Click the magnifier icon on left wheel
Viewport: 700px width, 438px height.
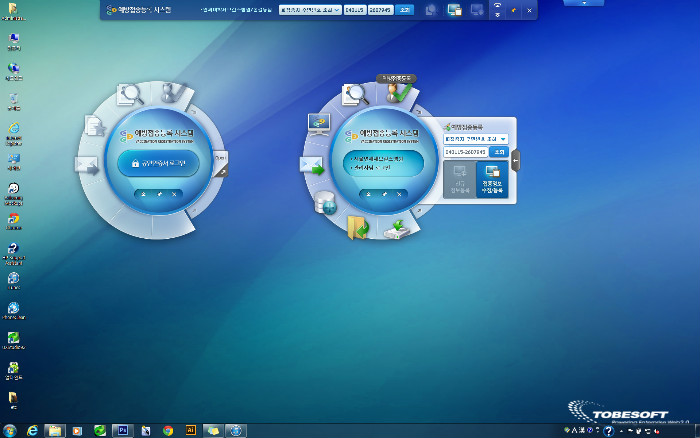(x=131, y=94)
